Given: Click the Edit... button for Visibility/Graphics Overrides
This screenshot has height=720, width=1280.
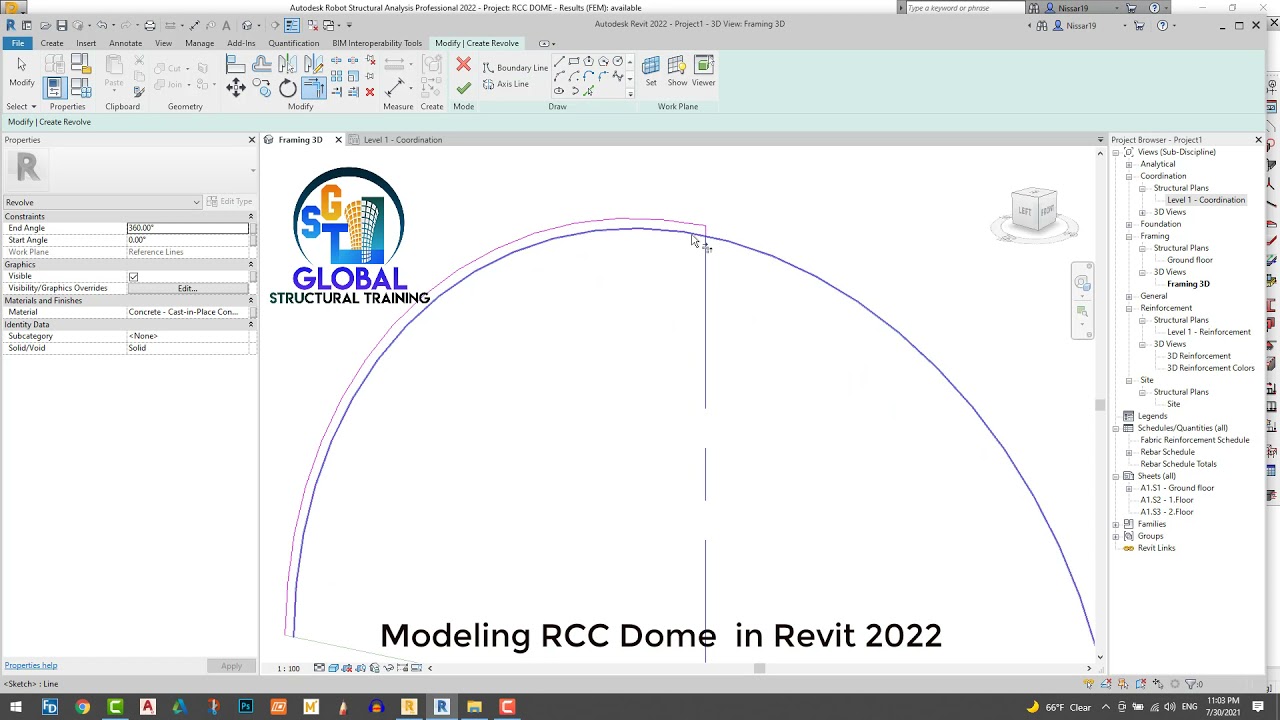Looking at the screenshot, I should [187, 288].
